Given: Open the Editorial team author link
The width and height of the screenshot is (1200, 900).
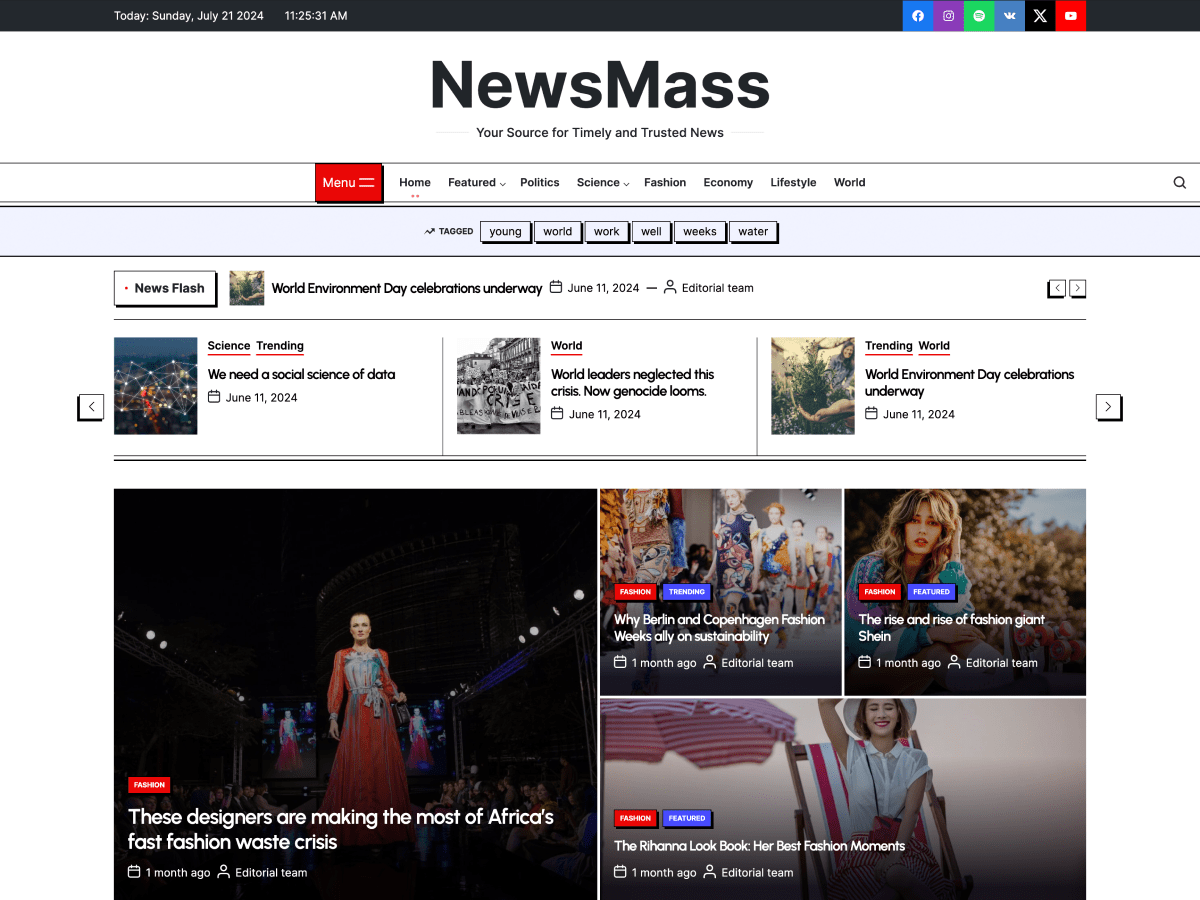Looking at the screenshot, I should coord(716,287).
